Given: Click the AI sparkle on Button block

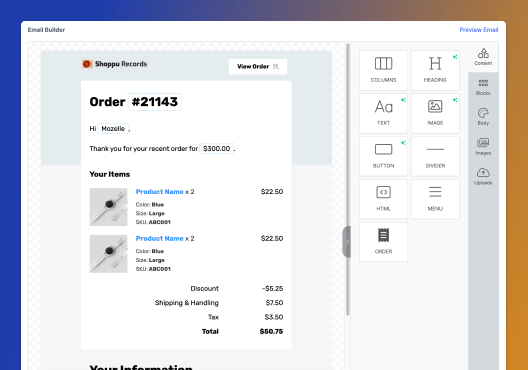Looking at the screenshot, I should coord(403,143).
